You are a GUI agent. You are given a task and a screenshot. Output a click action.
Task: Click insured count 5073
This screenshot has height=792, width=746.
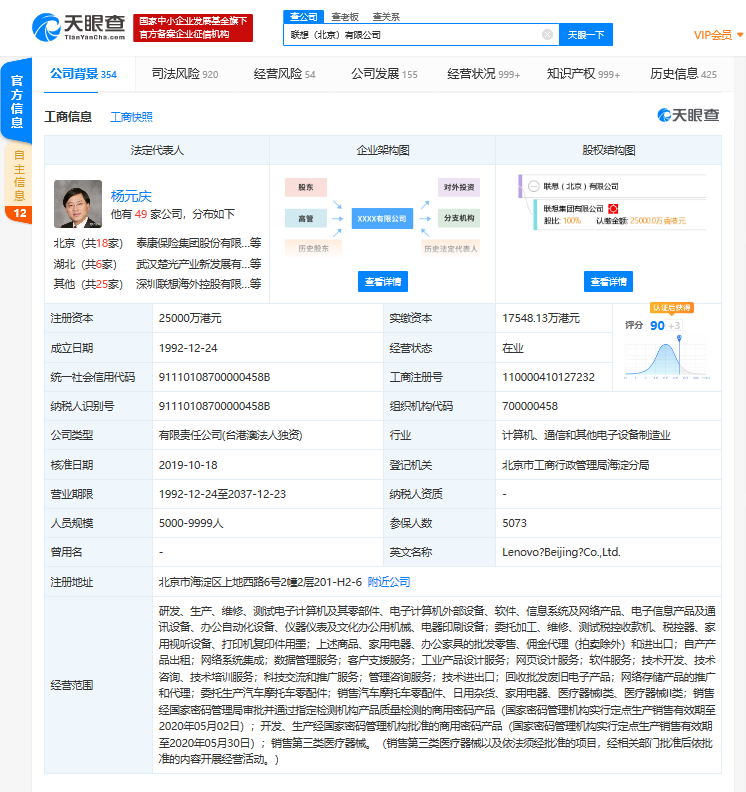(x=514, y=523)
